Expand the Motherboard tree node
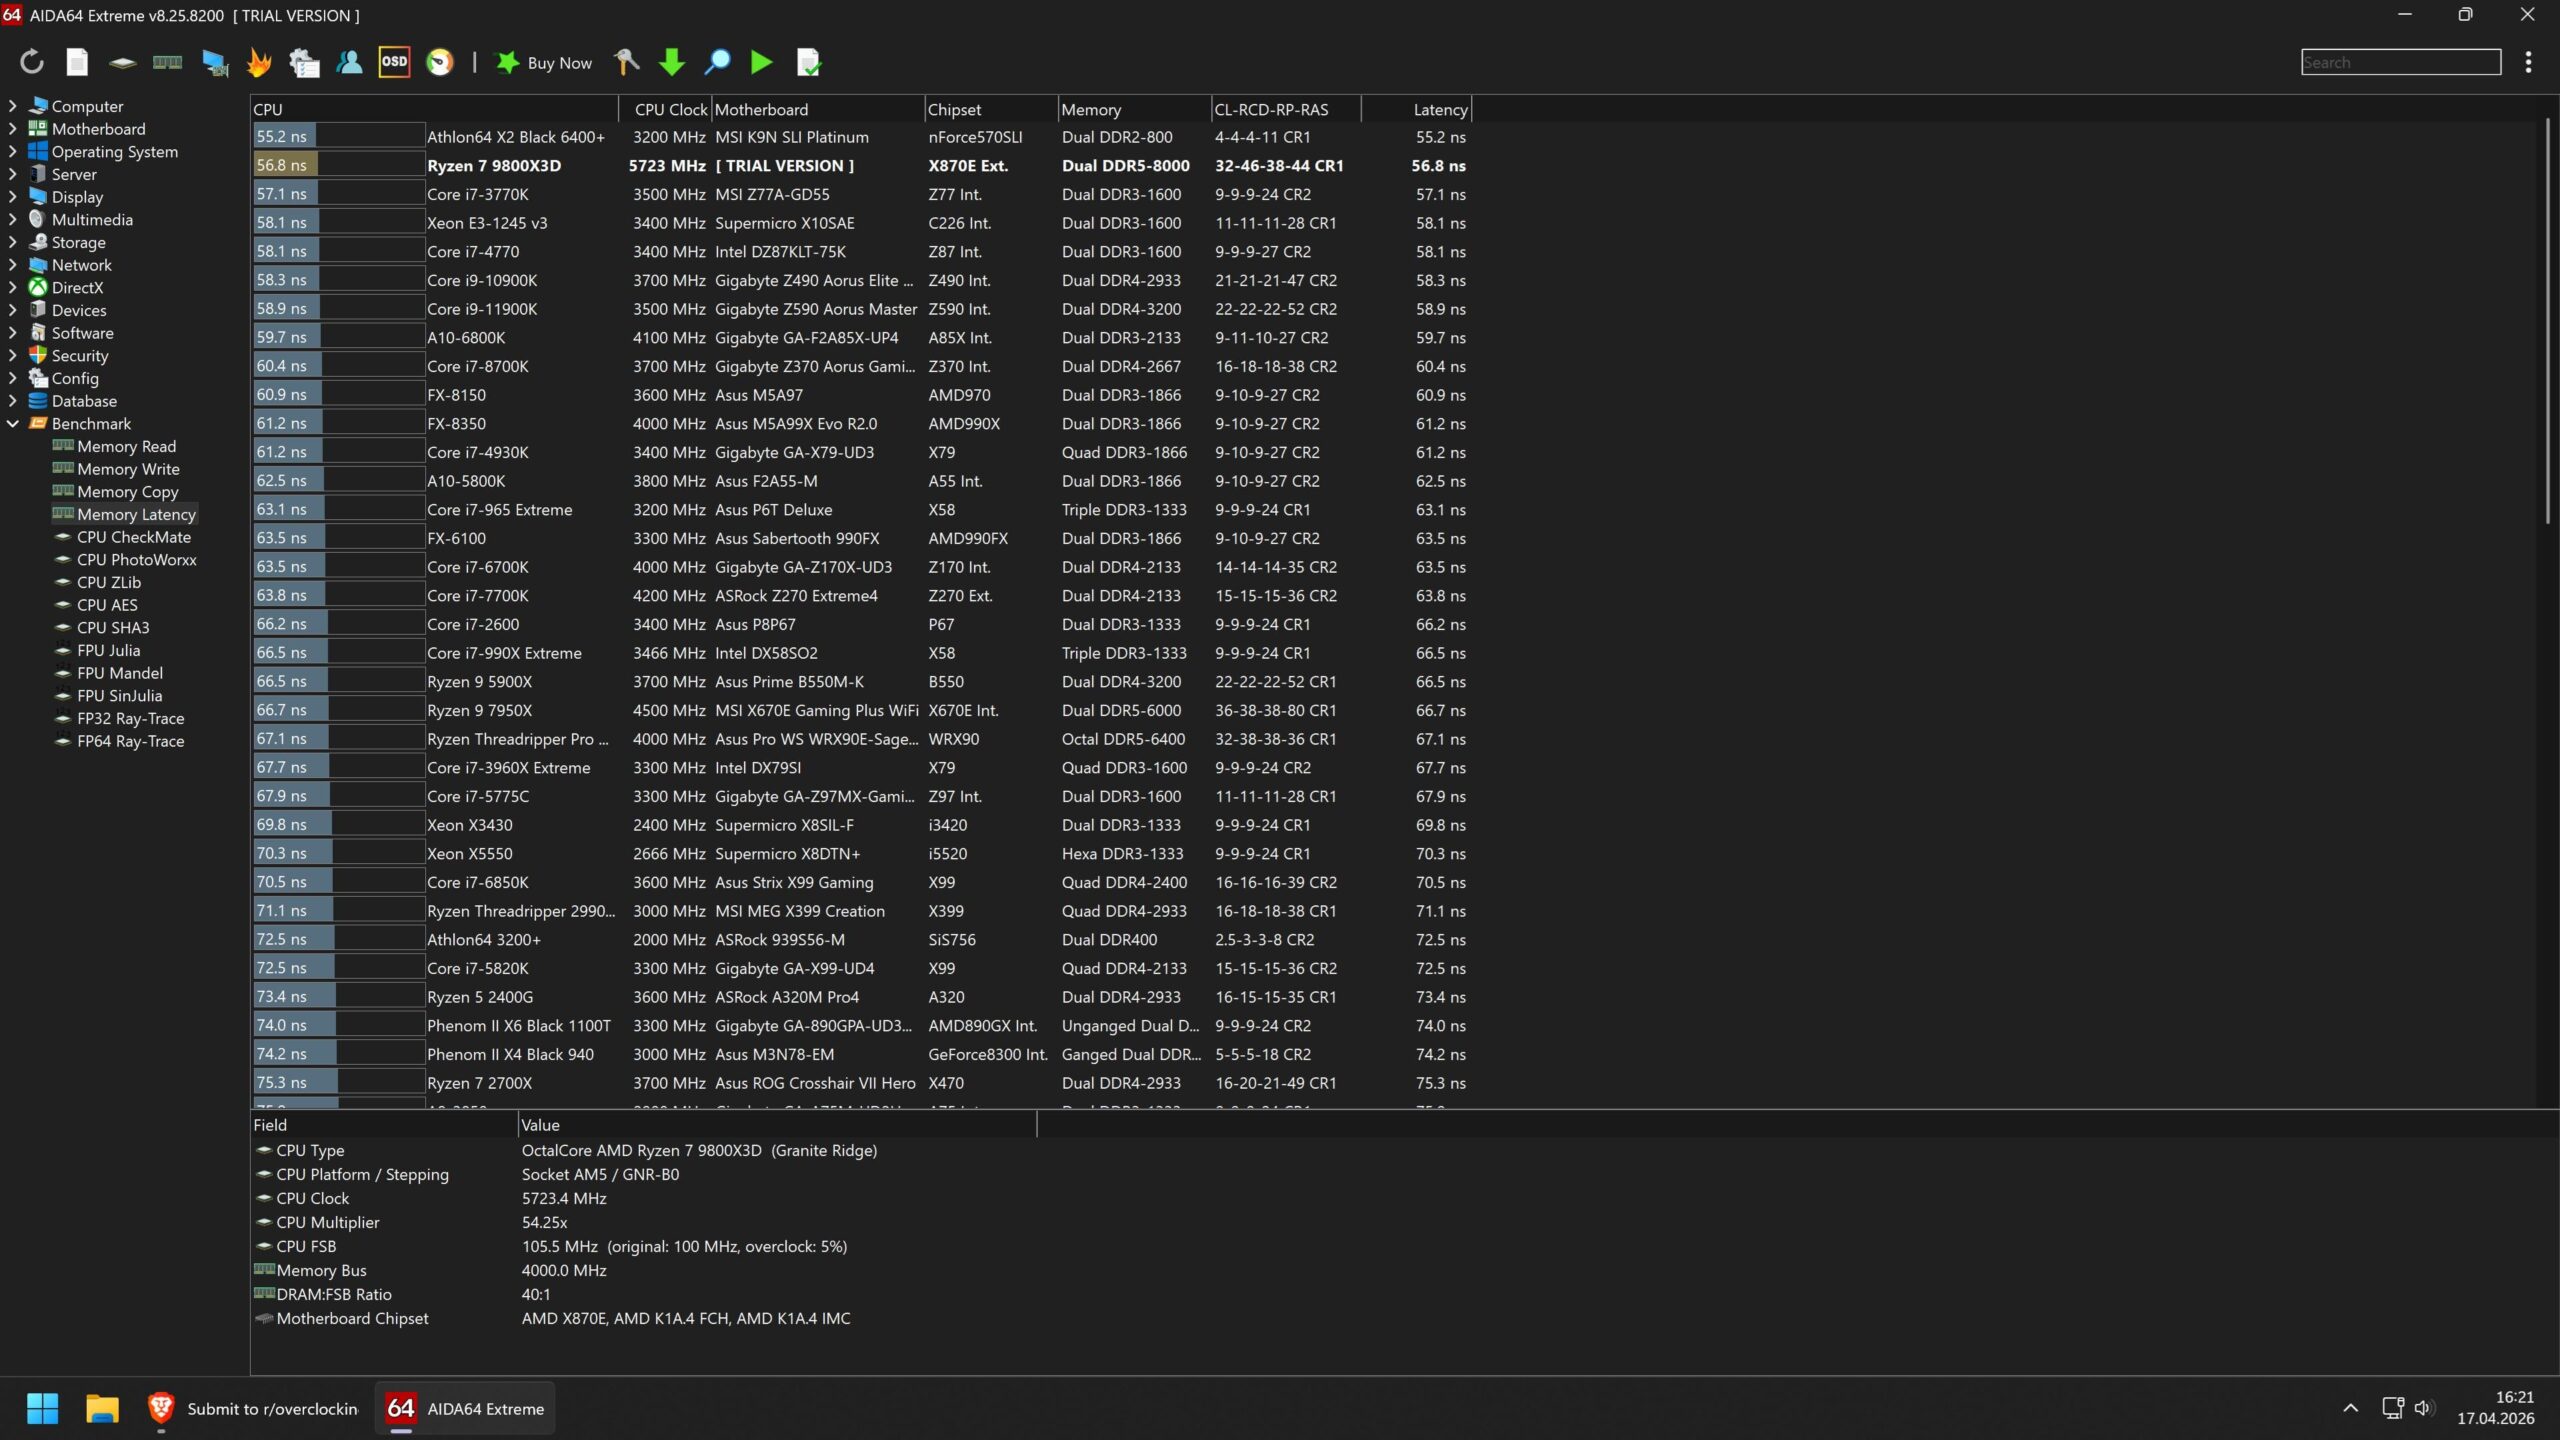 pos(13,129)
